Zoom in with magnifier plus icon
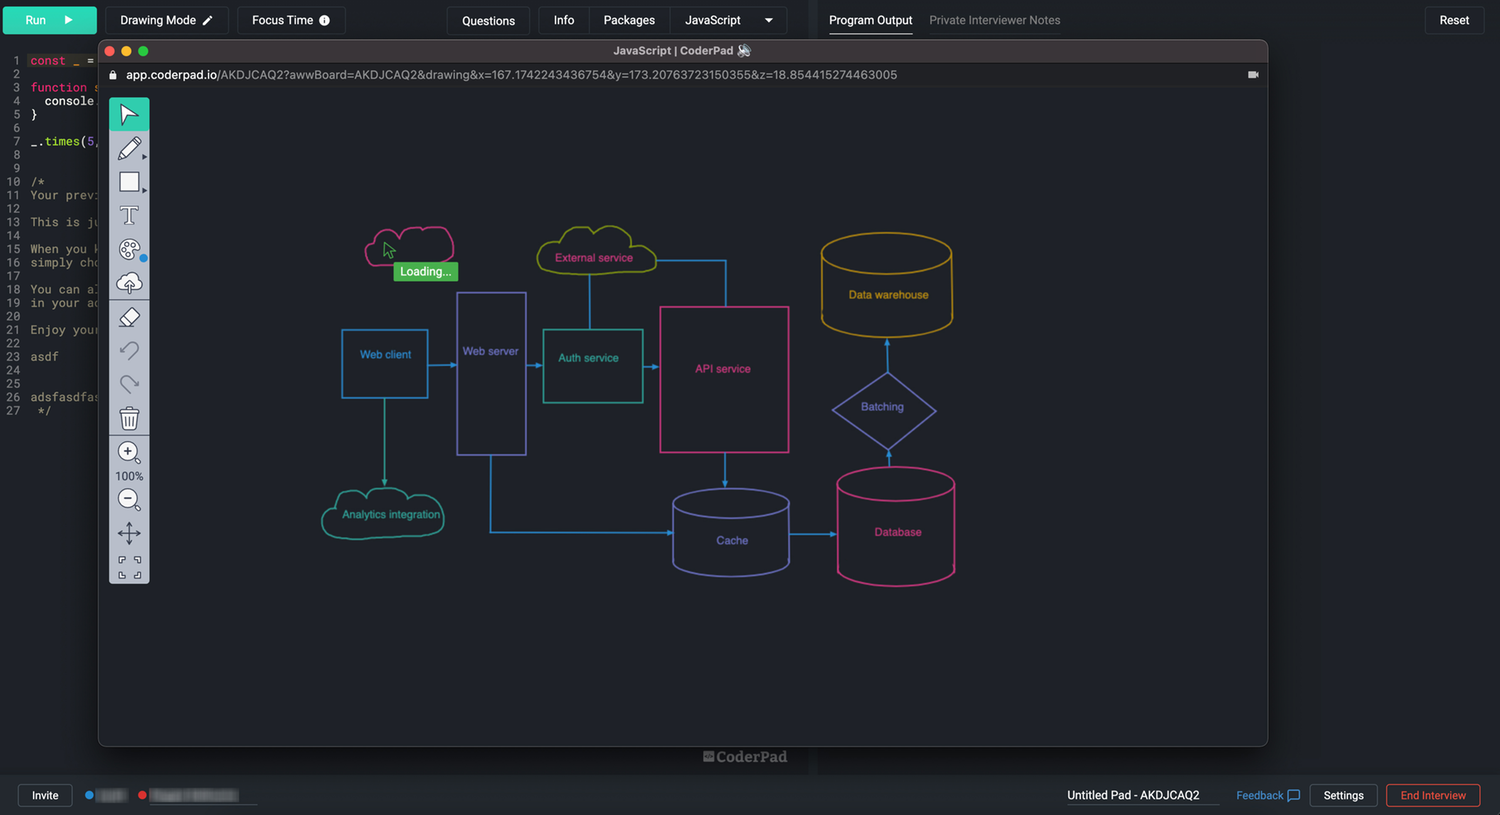Screen dimensions: 1500x815 [x=128, y=452]
